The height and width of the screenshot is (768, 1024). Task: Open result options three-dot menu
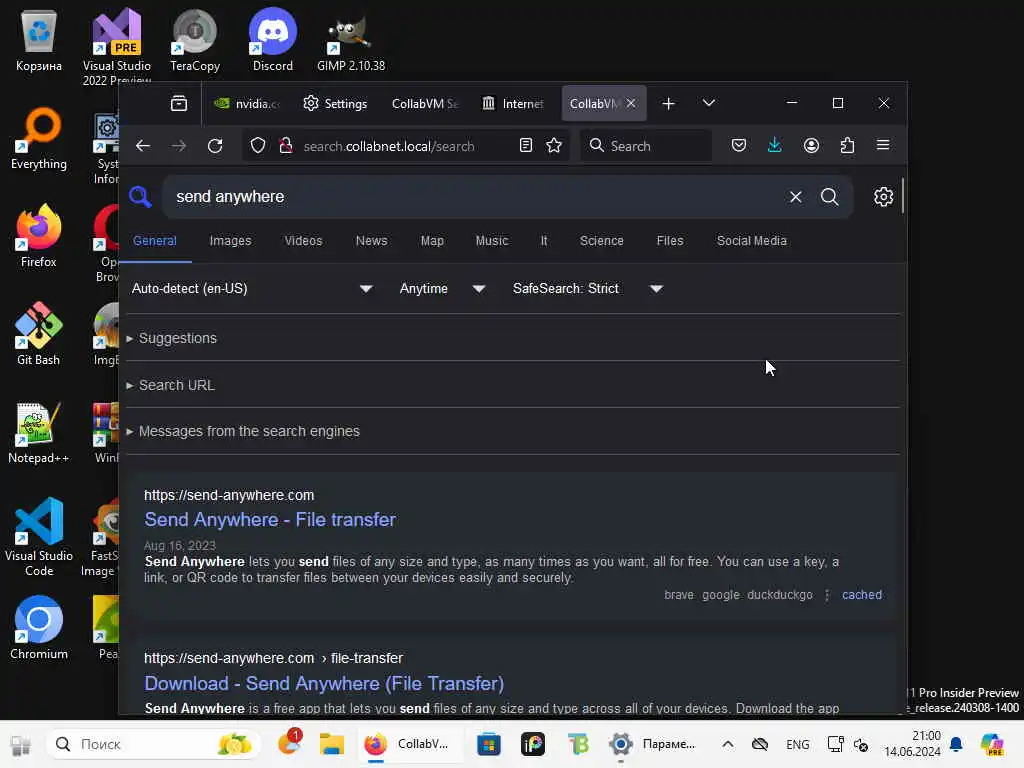click(x=827, y=595)
